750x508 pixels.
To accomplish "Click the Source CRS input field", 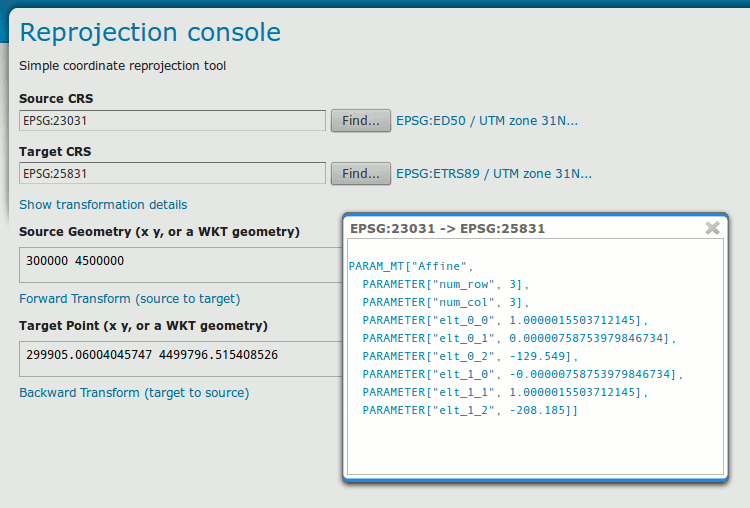I will pyautogui.click(x=172, y=121).
